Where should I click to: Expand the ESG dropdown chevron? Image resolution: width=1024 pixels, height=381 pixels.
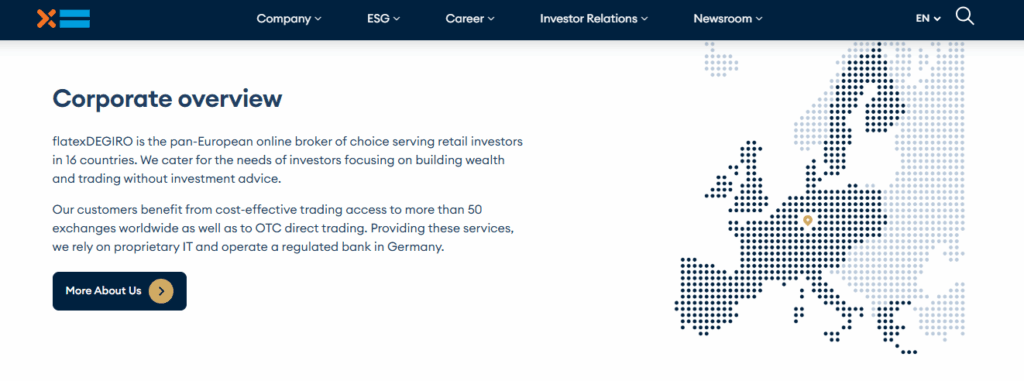tap(396, 19)
